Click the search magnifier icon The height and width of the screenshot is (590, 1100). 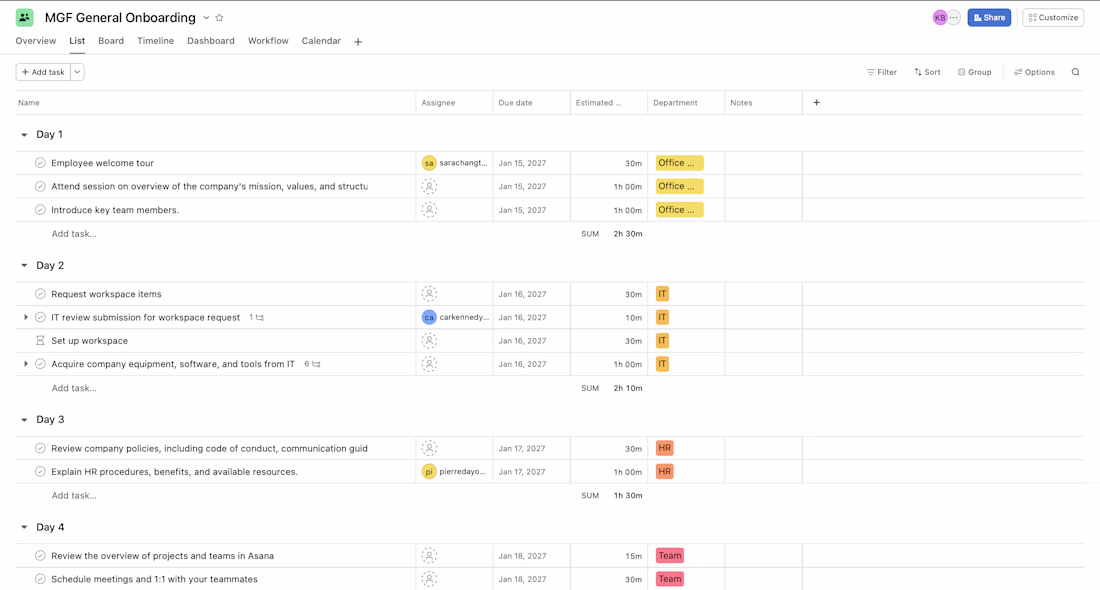pos(1075,72)
